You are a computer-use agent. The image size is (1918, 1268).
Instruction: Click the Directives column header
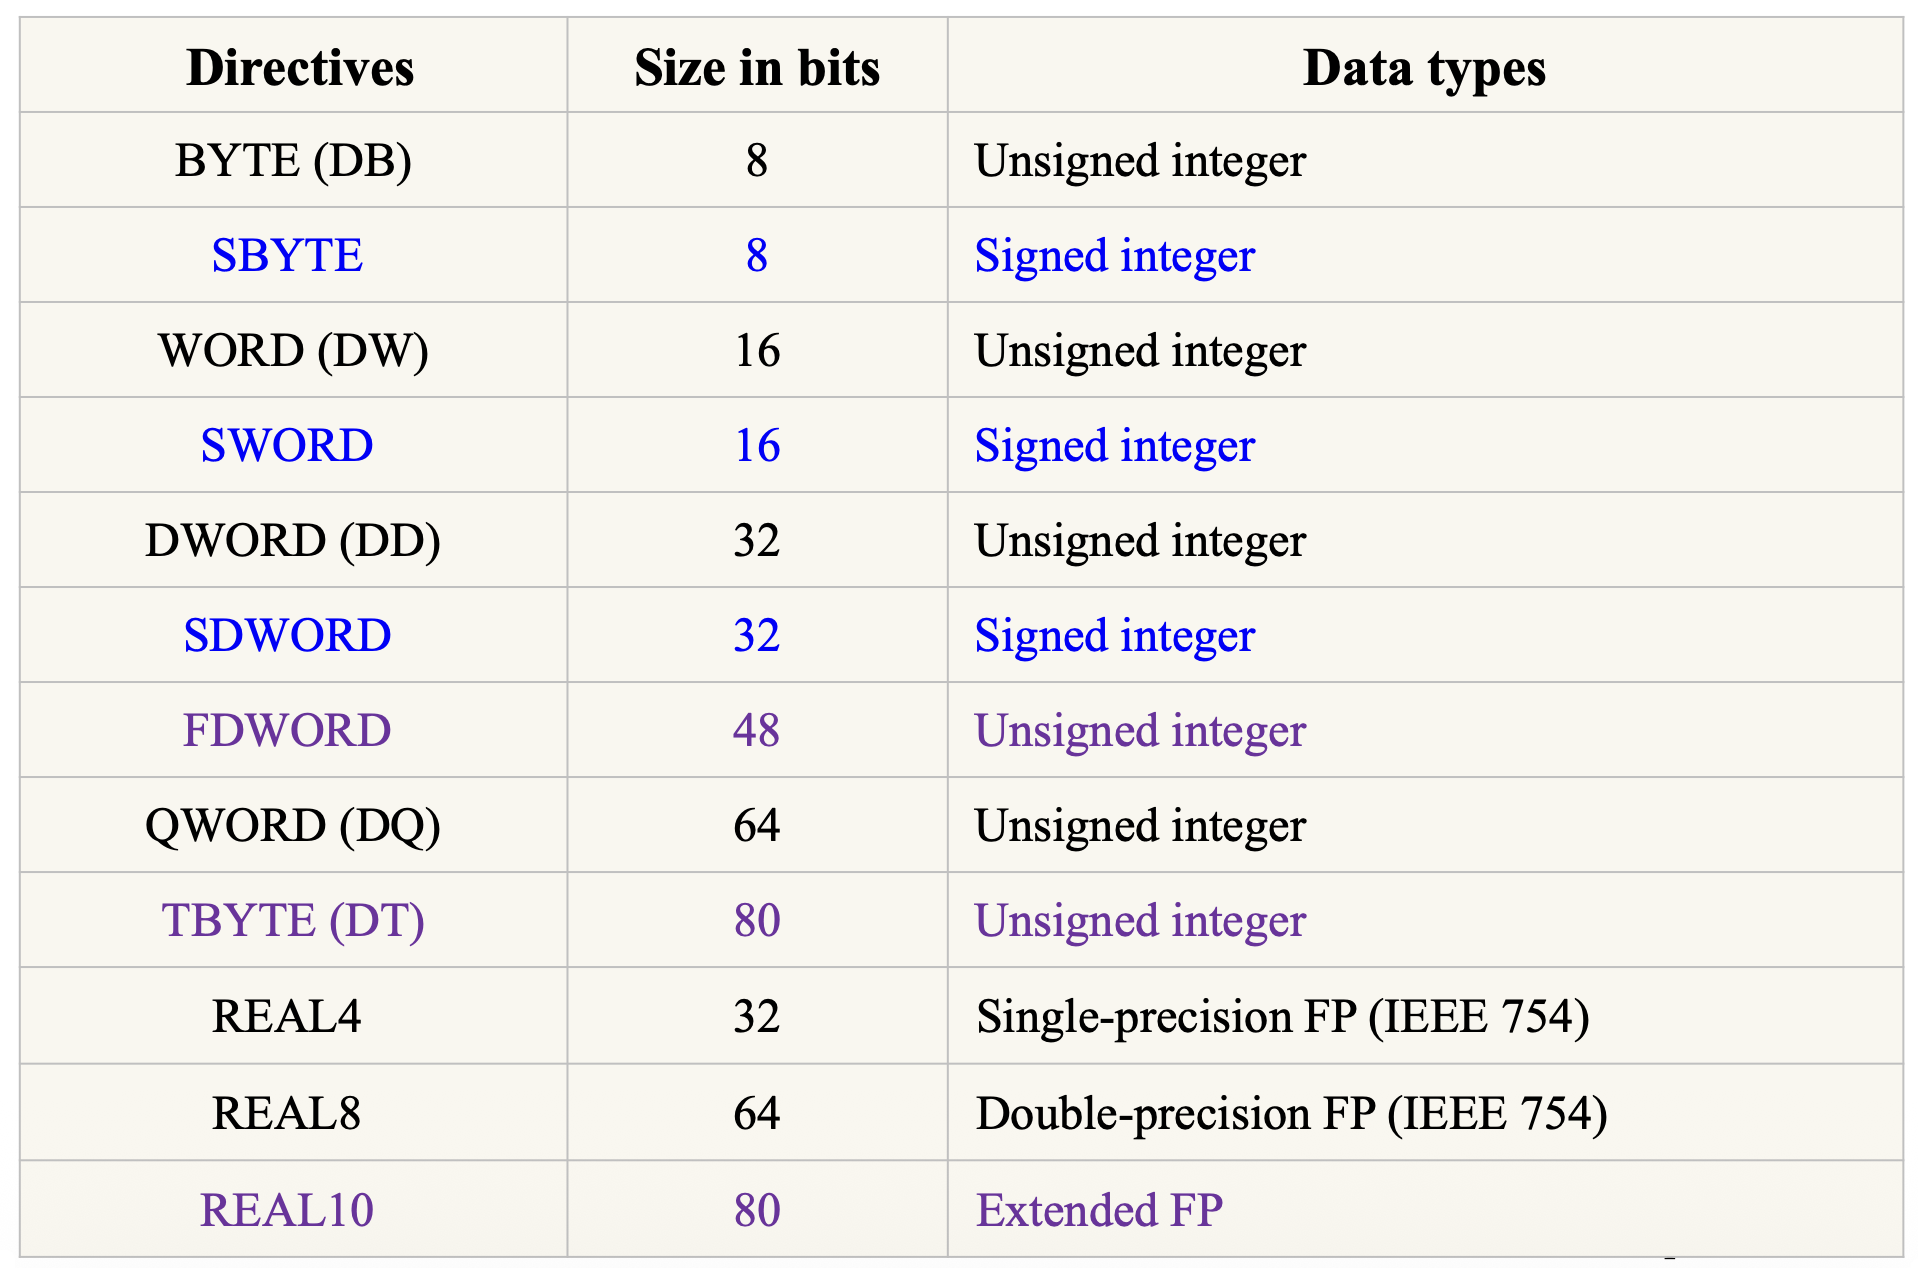pyautogui.click(x=299, y=68)
